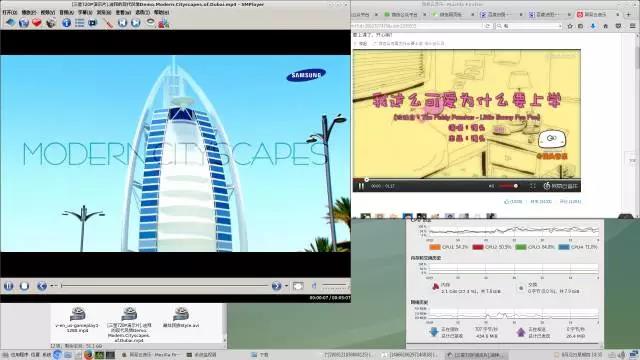The width and height of the screenshot is (640, 360).
Task: Jump to previous track in SMPlayer toolbar
Action: click(122, 23)
